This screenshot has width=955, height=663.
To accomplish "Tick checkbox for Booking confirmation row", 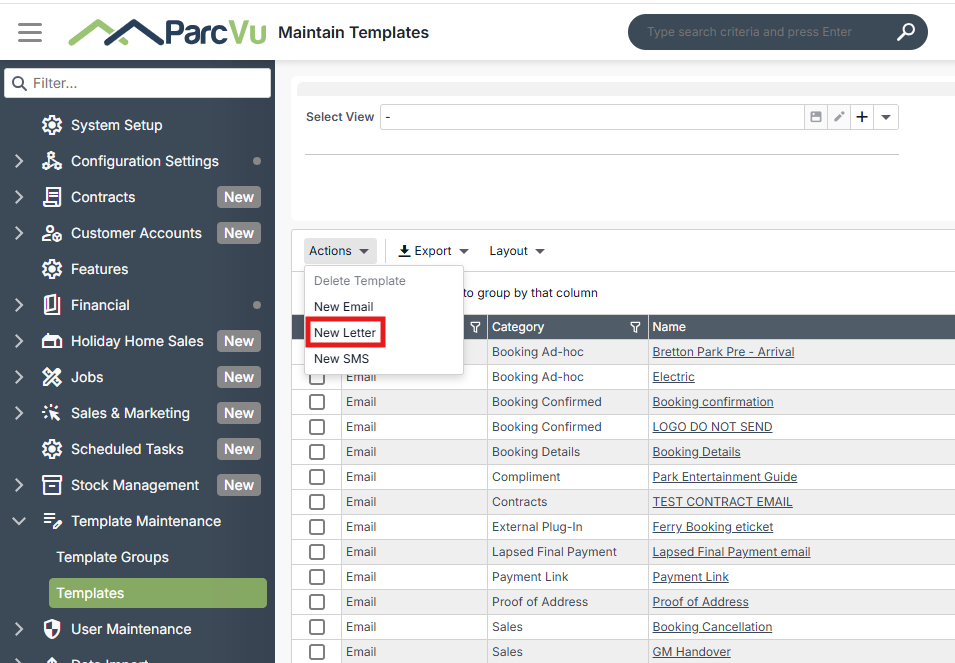I will [317, 402].
